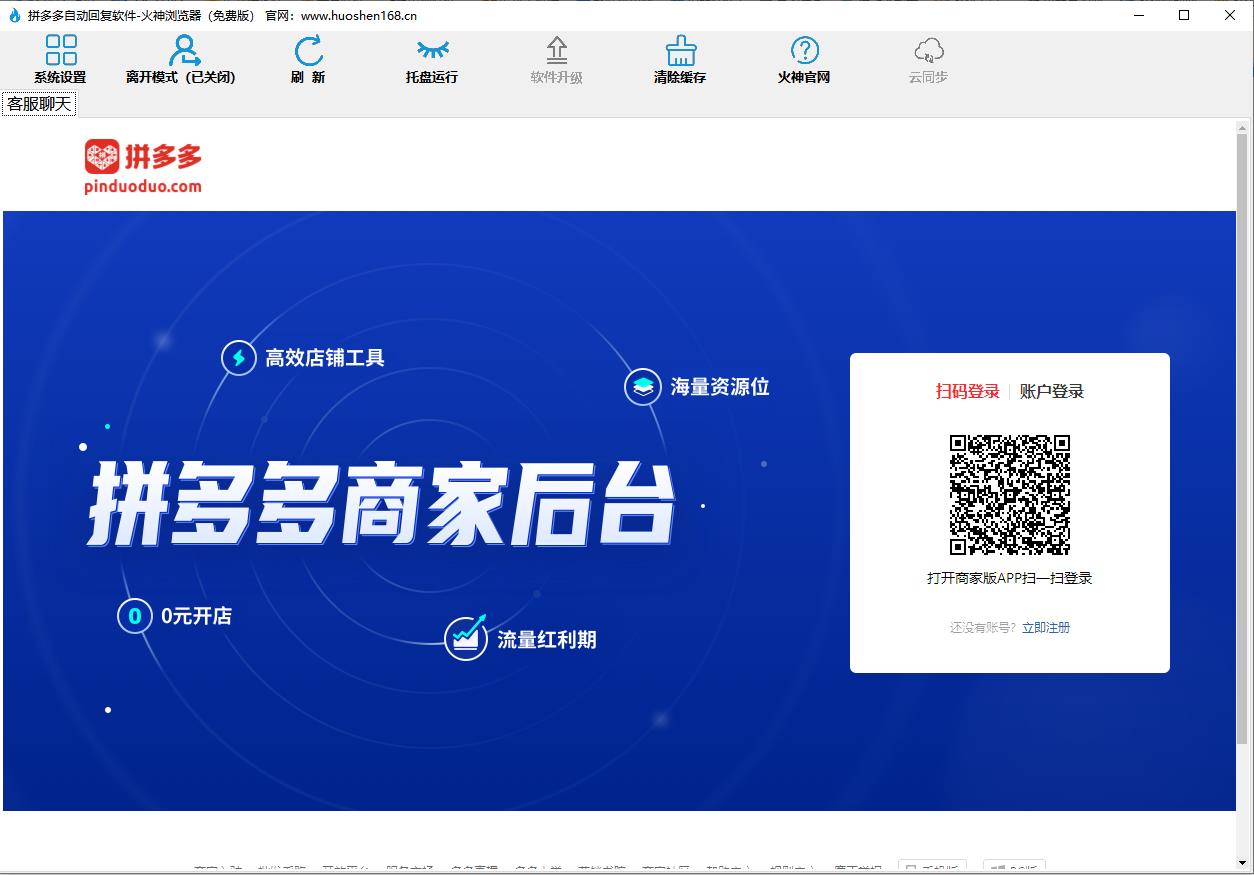Click the 云同步 cloud sync icon
Image resolution: width=1254 pixels, height=875 pixels.
click(928, 49)
